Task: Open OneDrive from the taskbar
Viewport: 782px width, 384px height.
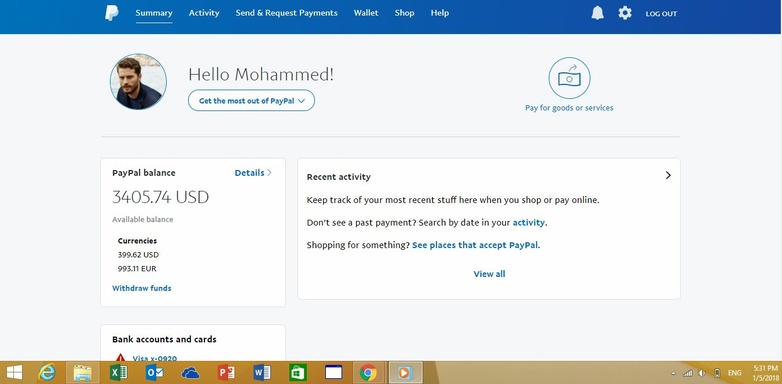Action: point(191,373)
